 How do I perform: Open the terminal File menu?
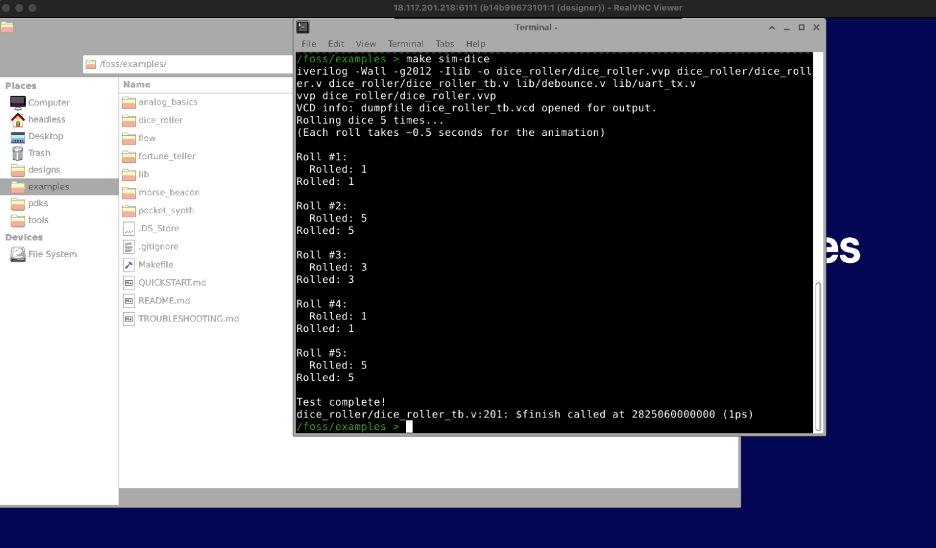click(309, 44)
